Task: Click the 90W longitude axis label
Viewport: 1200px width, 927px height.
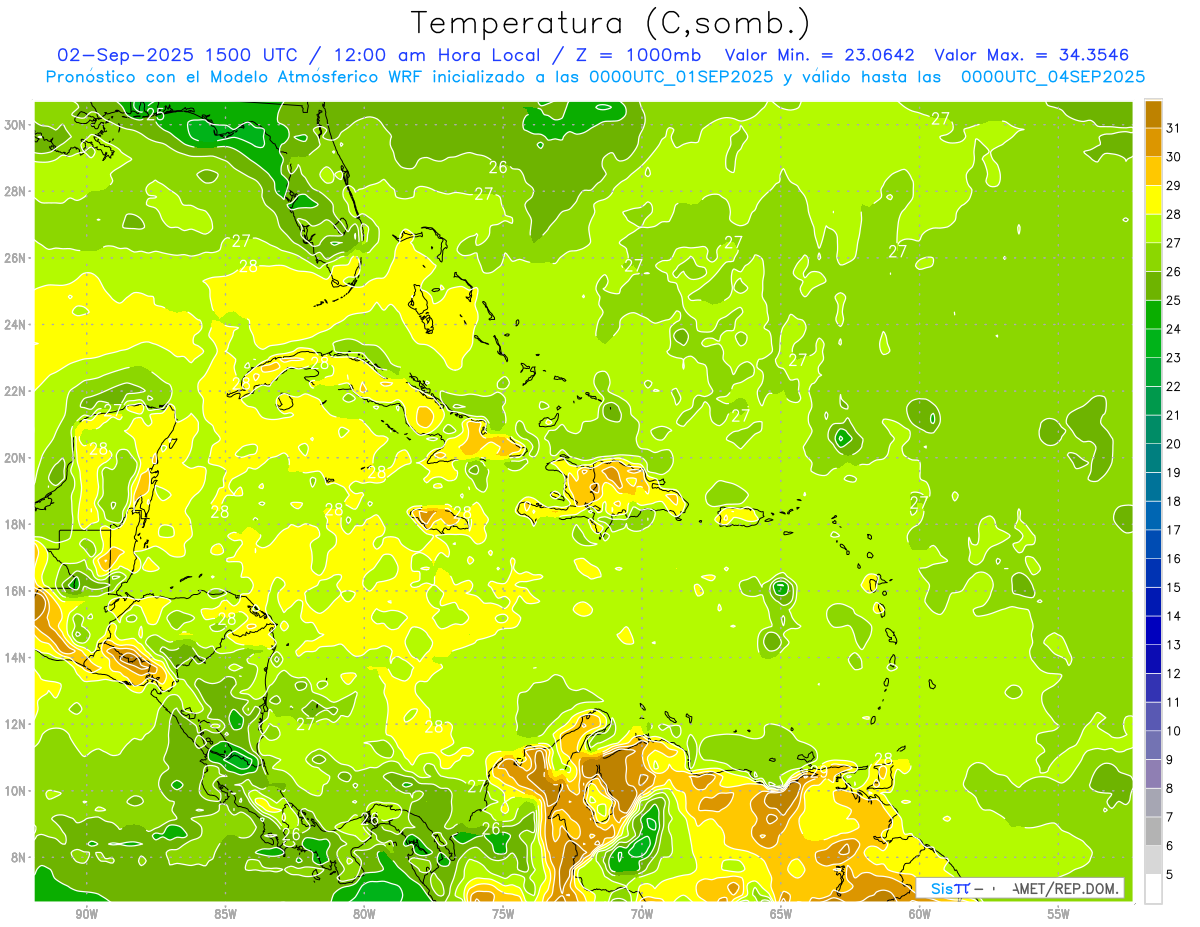Action: [86, 914]
